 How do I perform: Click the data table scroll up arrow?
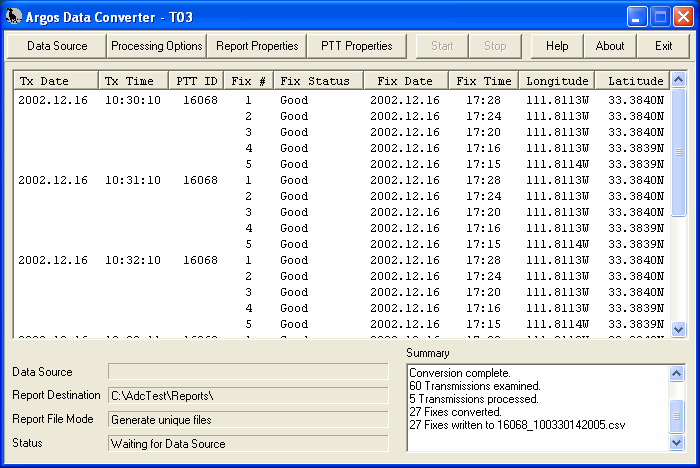pos(679,80)
